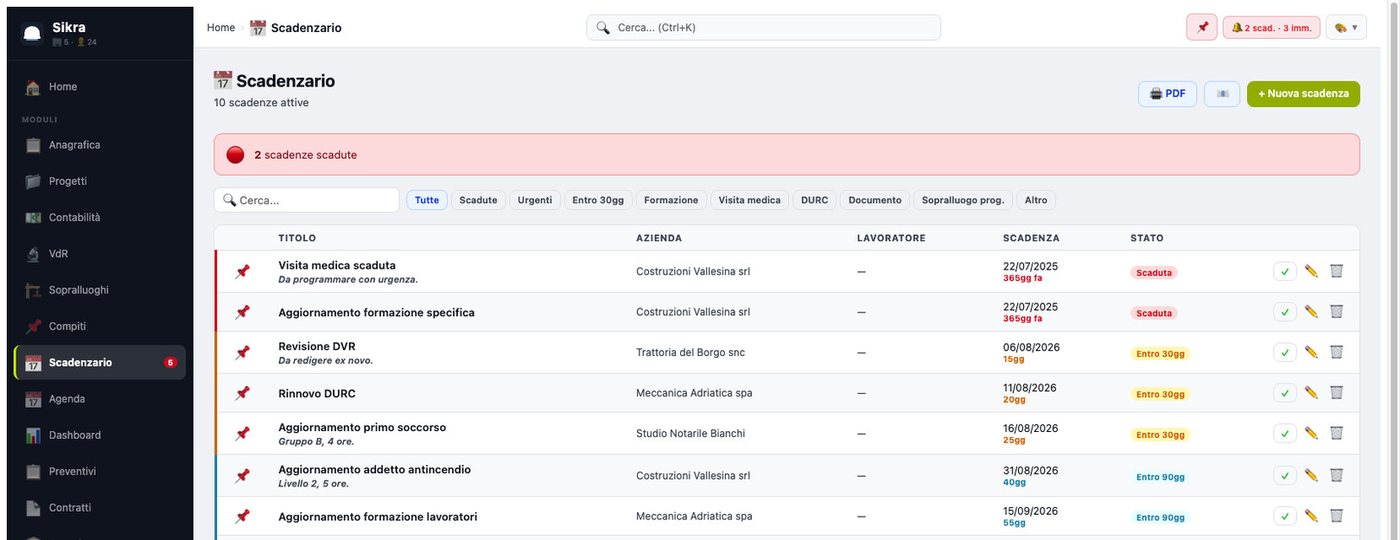
Task: Select the Scadute filter tab
Action: 478,200
